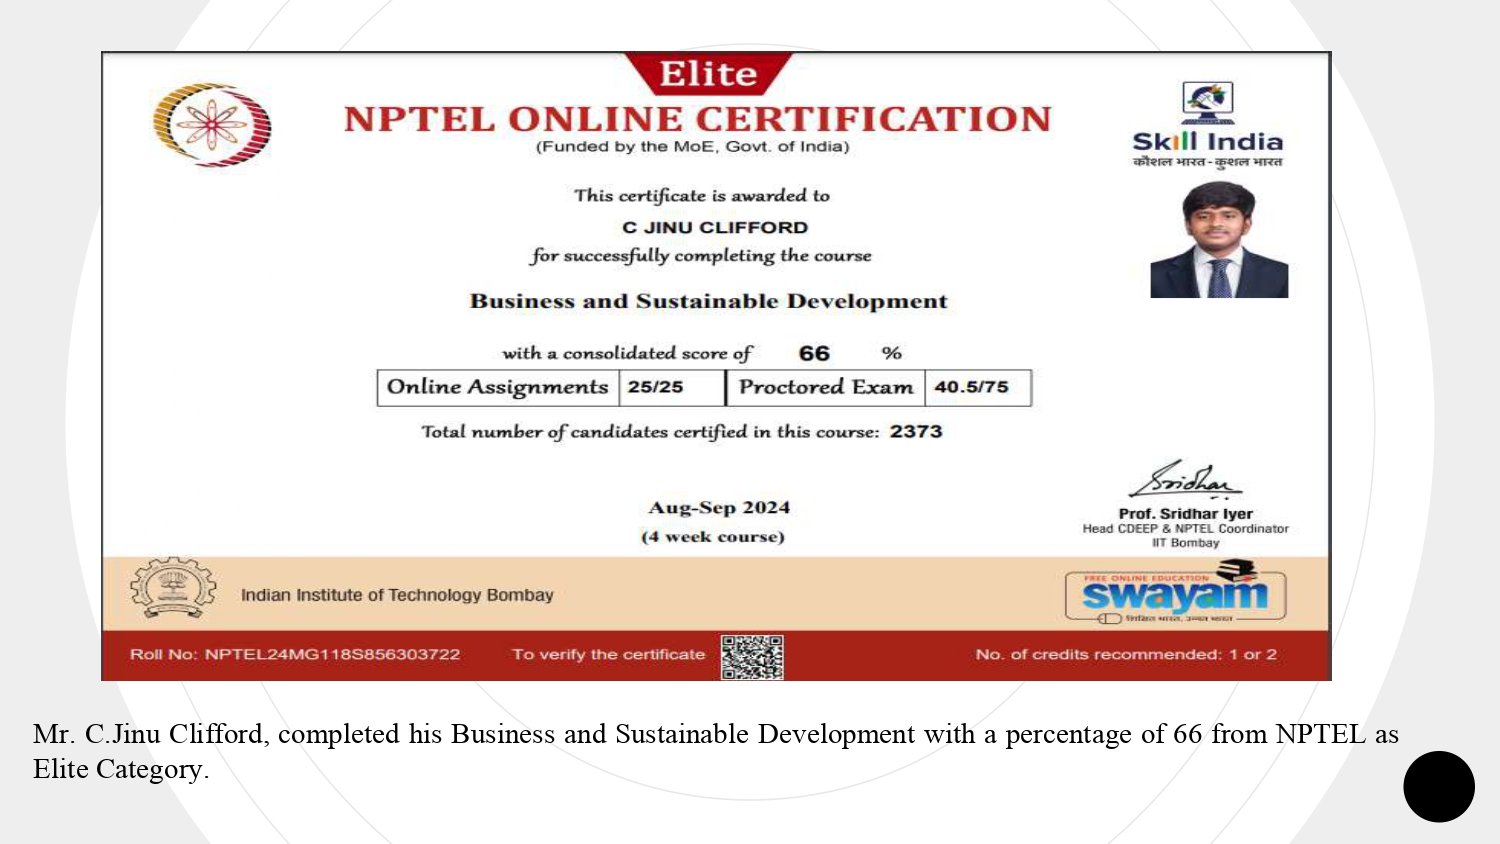Click 'for successfully completing the course' text

click(x=701, y=256)
